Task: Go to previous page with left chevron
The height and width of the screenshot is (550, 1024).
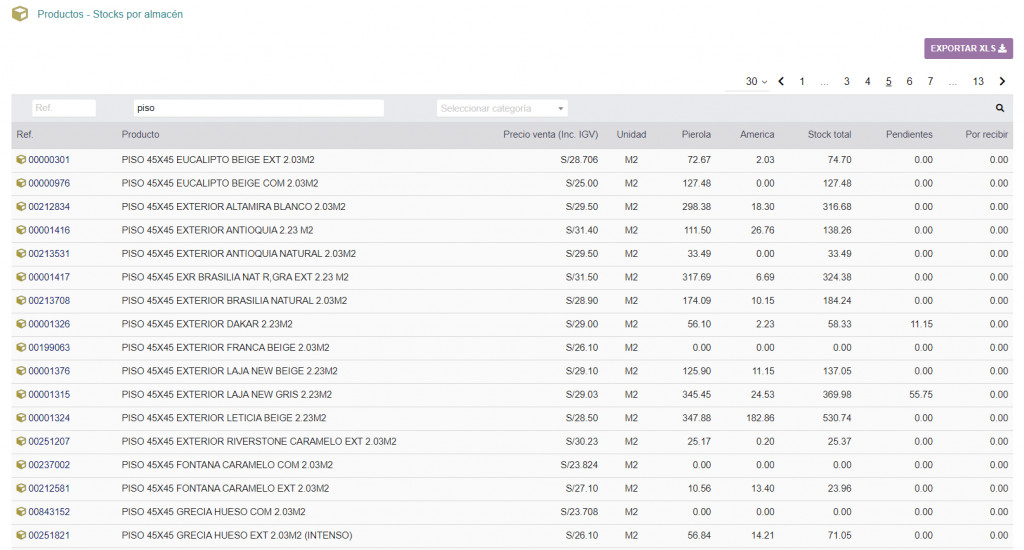Action: pyautogui.click(x=781, y=82)
